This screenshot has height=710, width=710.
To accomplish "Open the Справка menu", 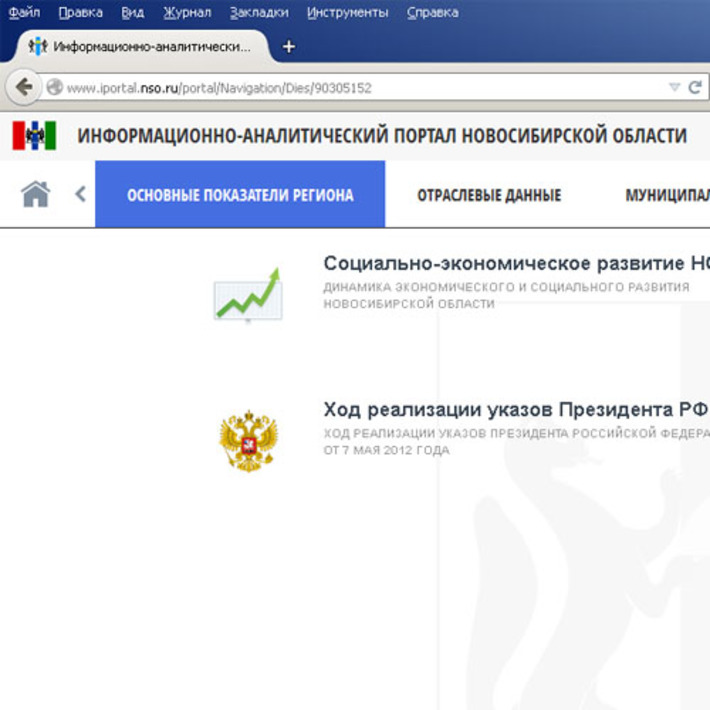I will tap(432, 12).
